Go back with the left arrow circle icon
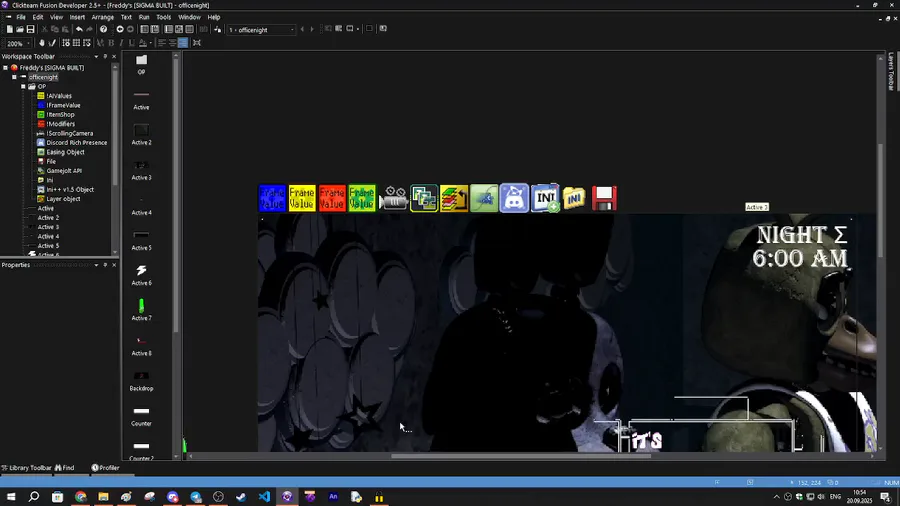This screenshot has width=900, height=506. (120, 29)
